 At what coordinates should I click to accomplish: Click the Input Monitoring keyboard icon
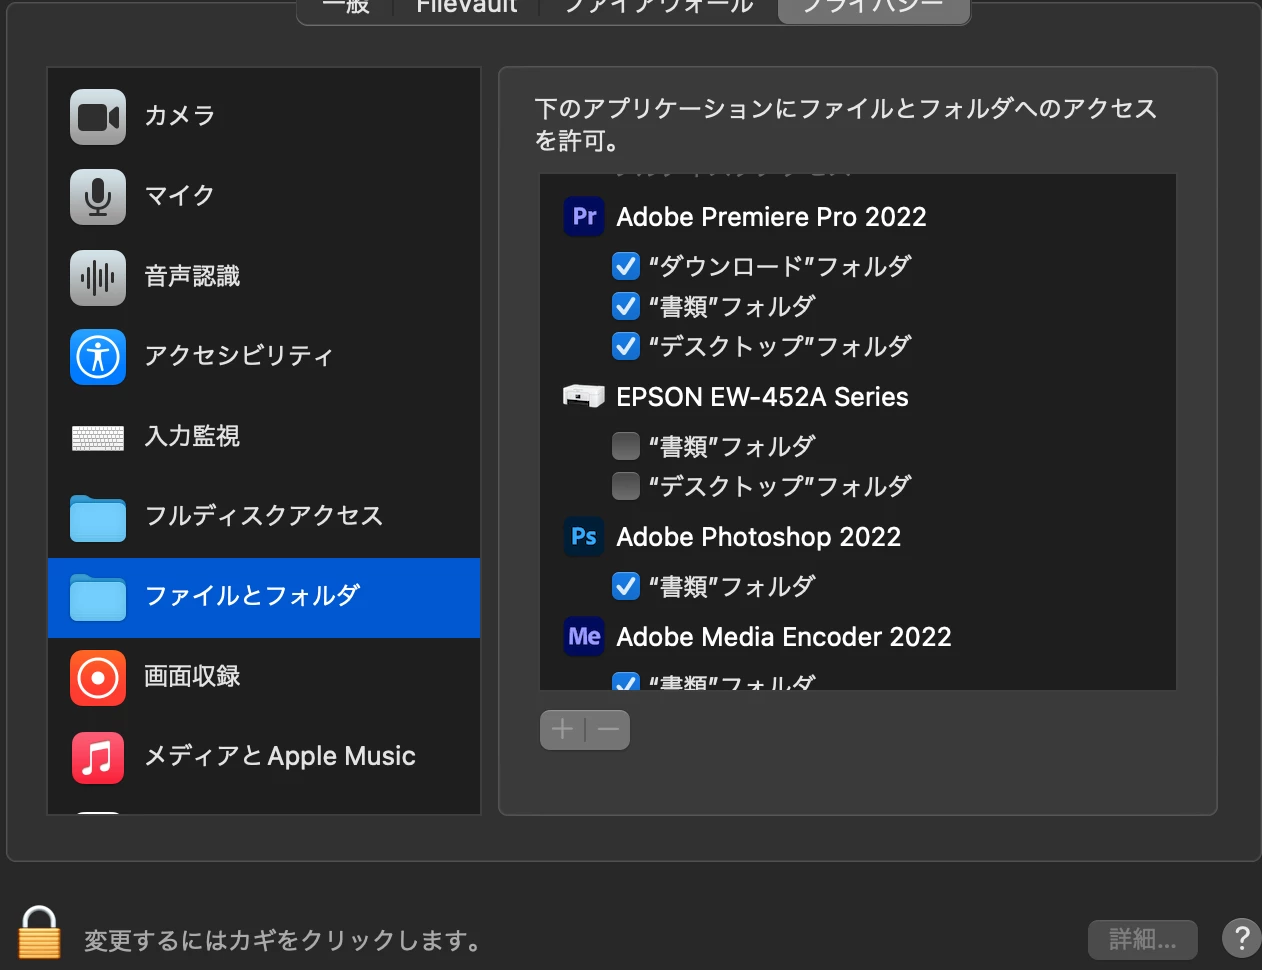point(98,437)
